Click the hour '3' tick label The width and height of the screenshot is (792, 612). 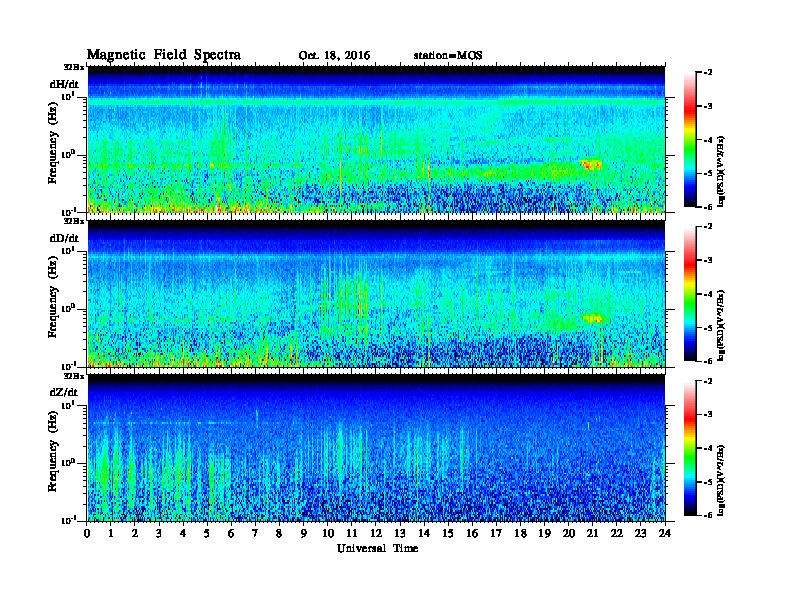click(x=159, y=534)
